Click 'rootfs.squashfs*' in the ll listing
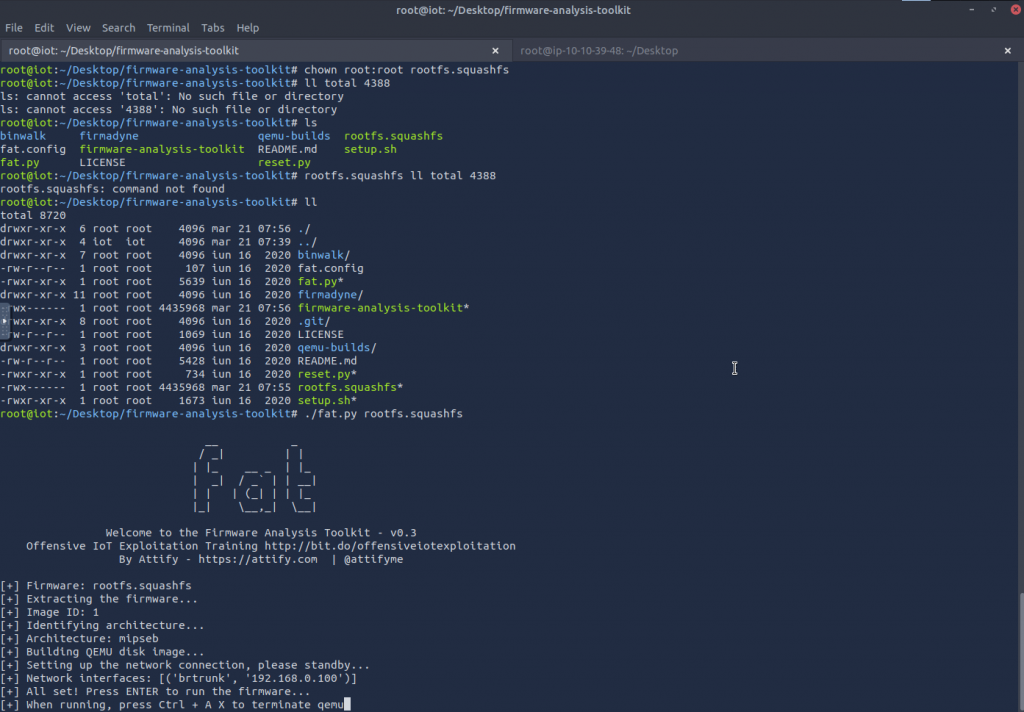This screenshot has height=712, width=1024. tap(350, 387)
